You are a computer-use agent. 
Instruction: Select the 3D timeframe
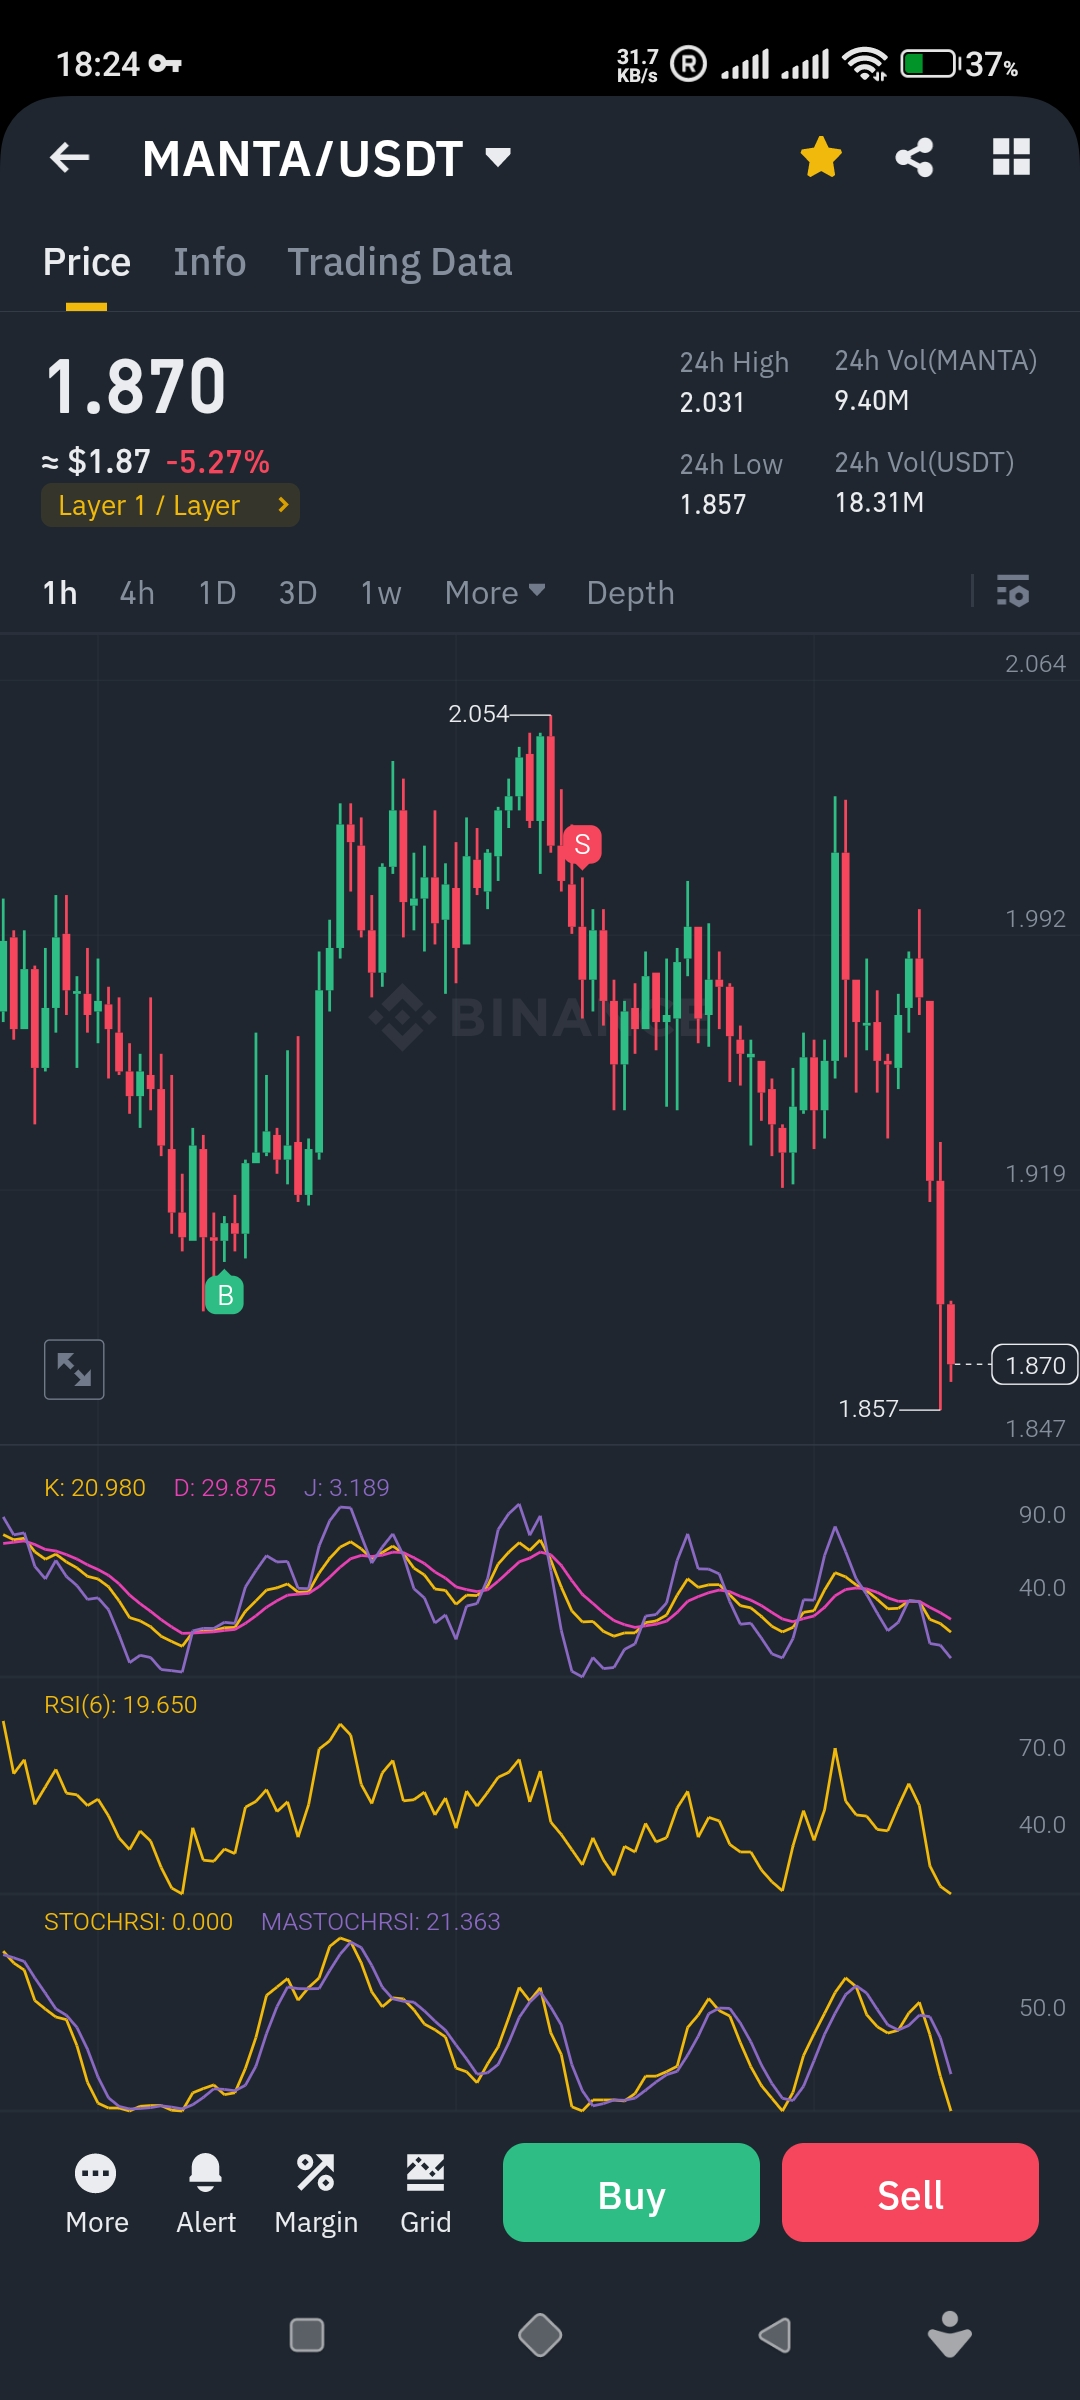[x=298, y=593]
